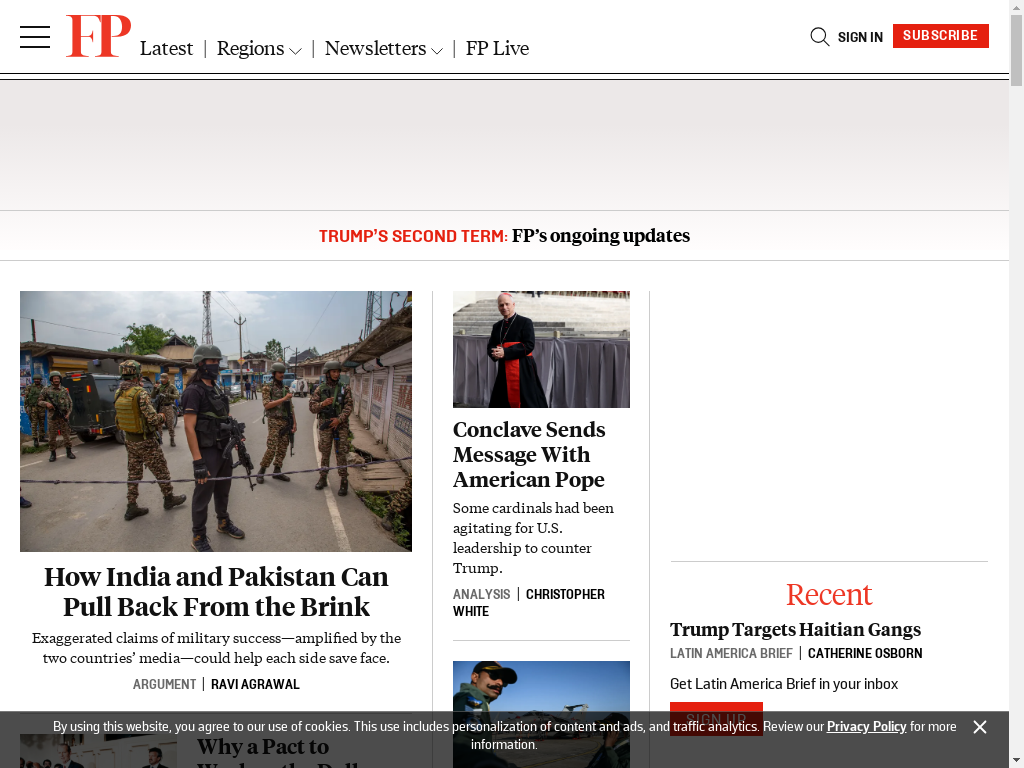This screenshot has width=1024, height=768.
Task: Expand the Newsletters dropdown chevron
Action: coord(437,50)
